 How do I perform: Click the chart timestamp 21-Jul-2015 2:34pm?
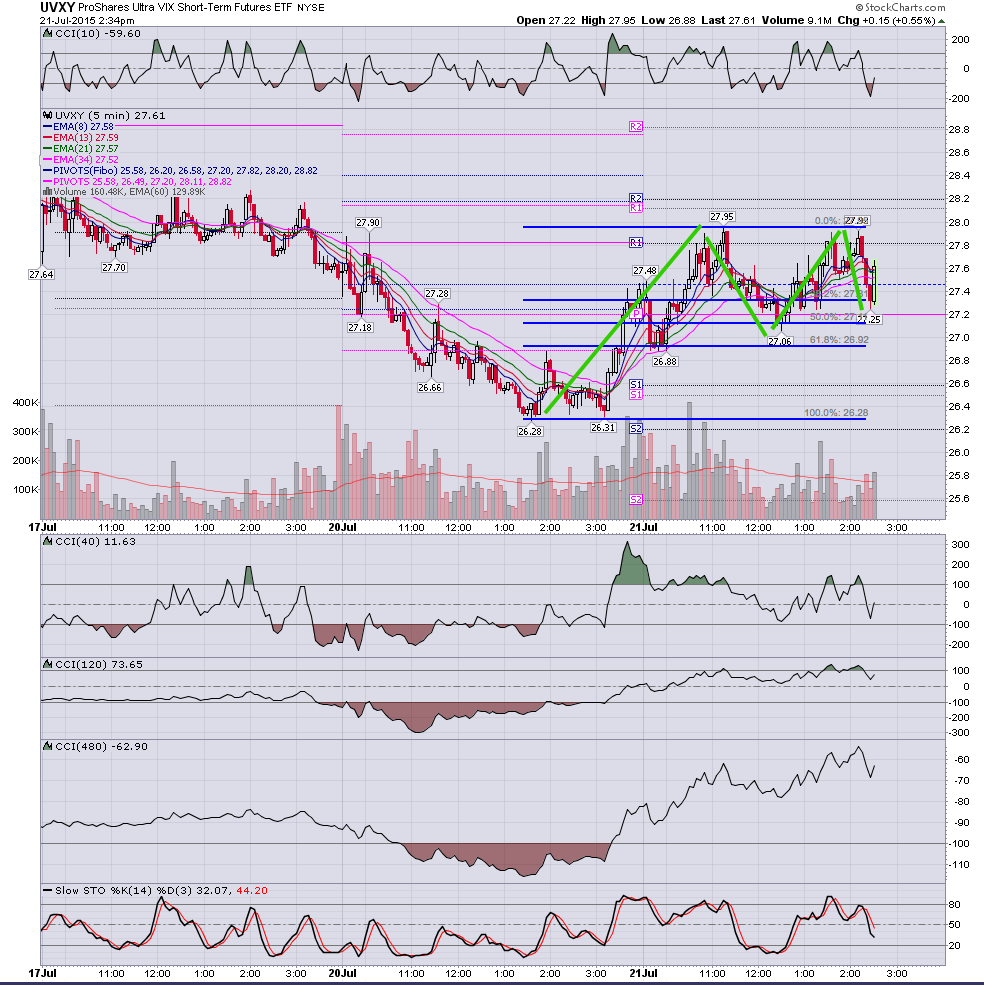coord(87,21)
